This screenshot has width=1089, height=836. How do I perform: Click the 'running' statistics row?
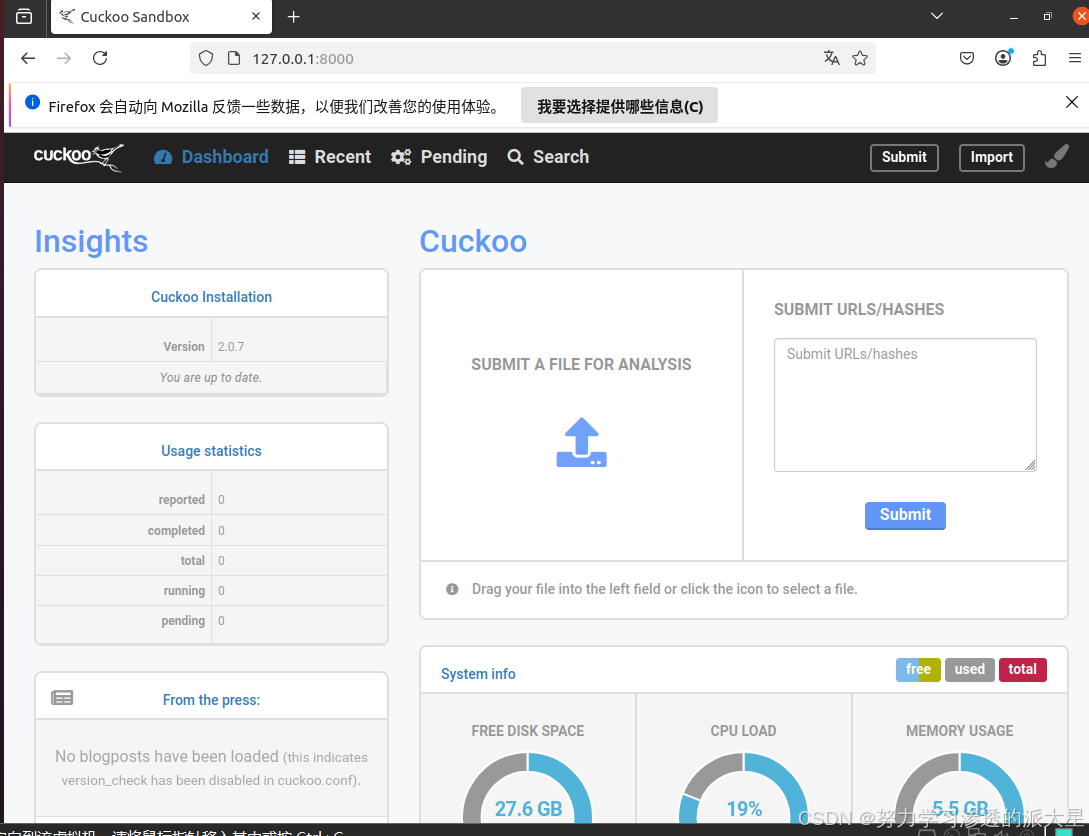(x=211, y=591)
